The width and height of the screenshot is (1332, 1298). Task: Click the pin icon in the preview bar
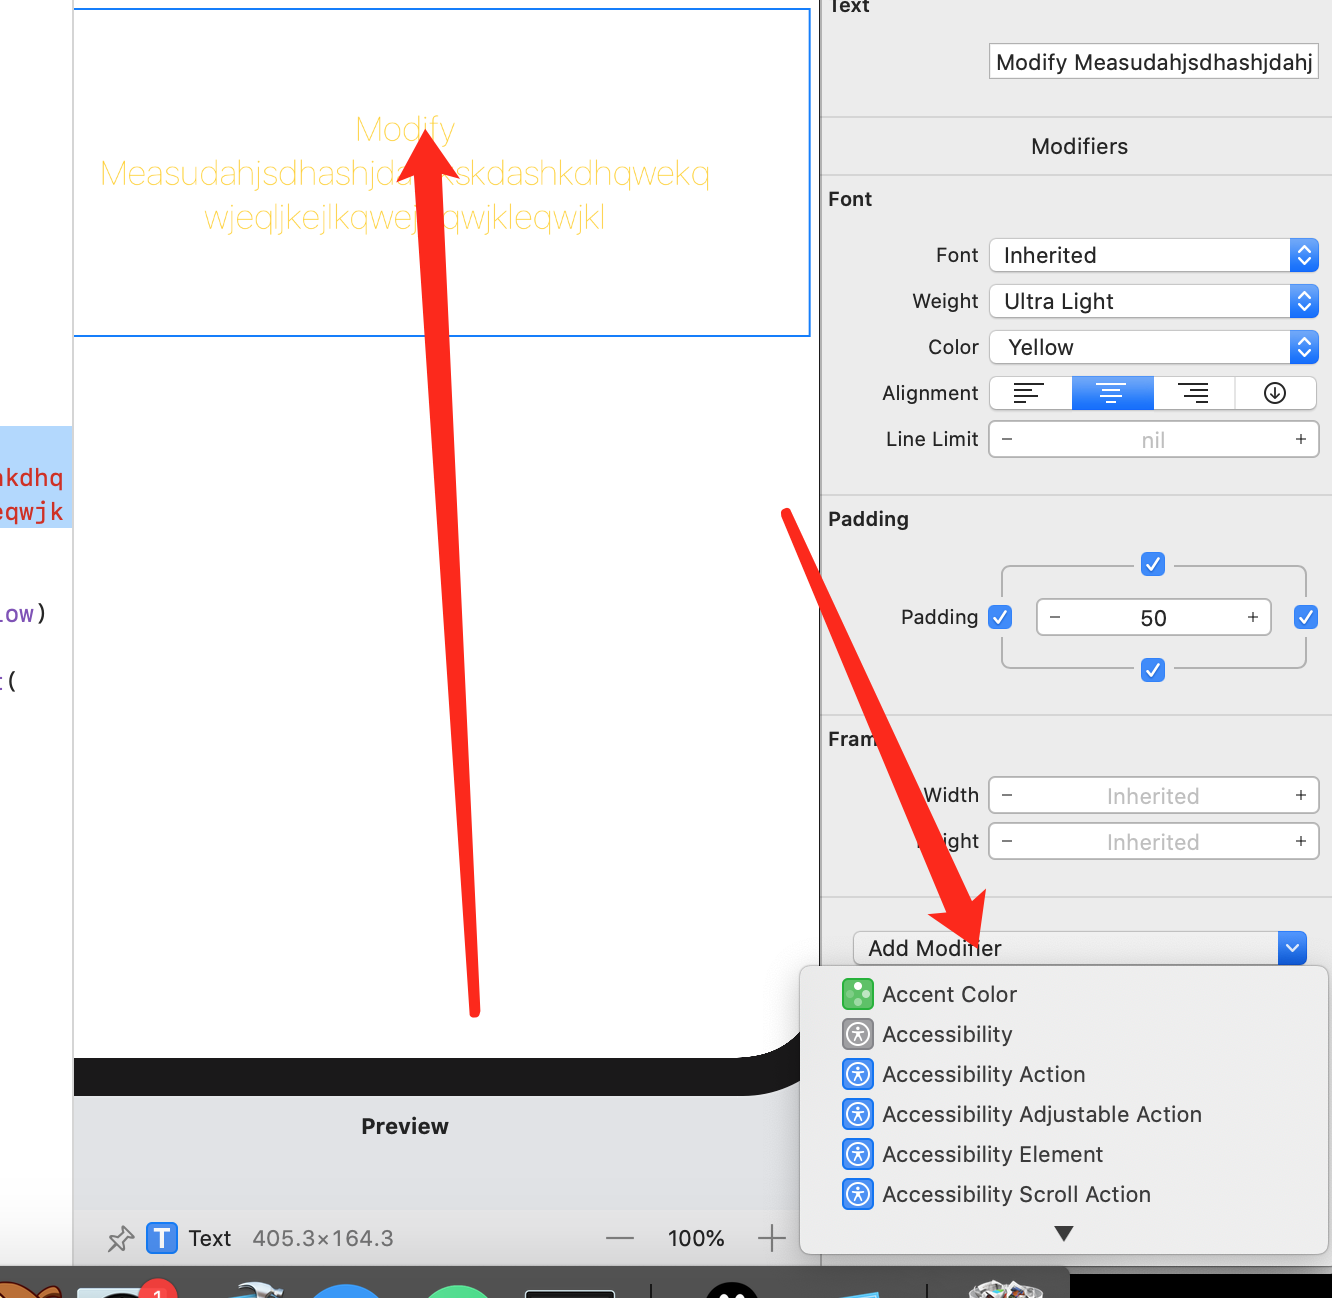click(x=120, y=1238)
